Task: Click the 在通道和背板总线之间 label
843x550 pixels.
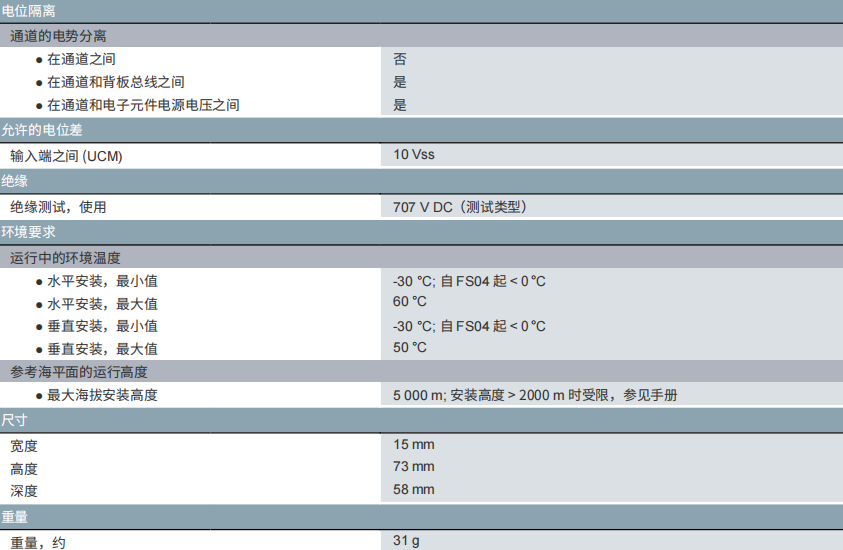Action: 116,82
